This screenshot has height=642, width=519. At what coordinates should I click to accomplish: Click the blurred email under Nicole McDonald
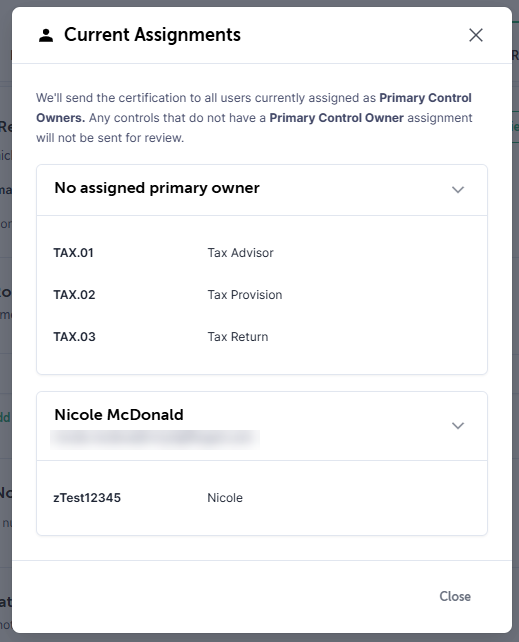(155, 439)
